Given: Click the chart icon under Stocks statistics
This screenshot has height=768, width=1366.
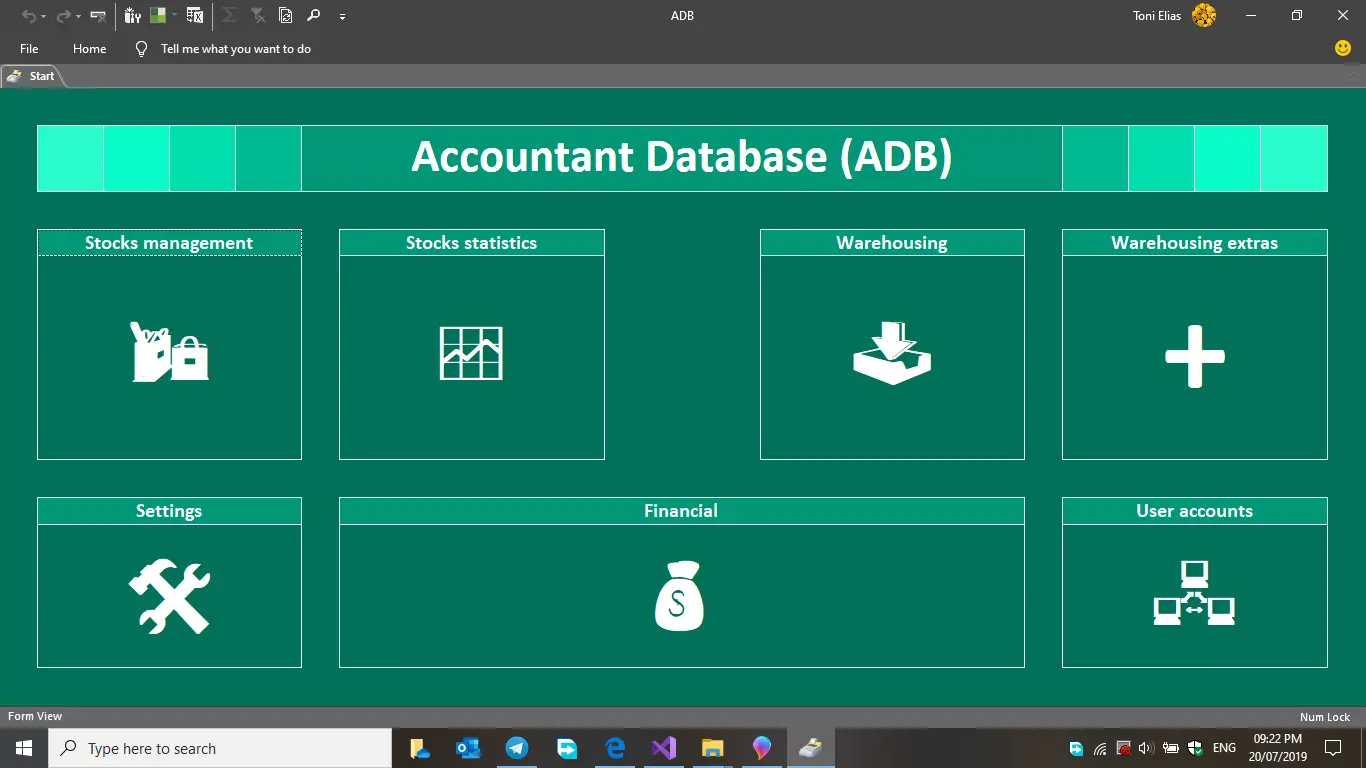Looking at the screenshot, I should [x=471, y=352].
